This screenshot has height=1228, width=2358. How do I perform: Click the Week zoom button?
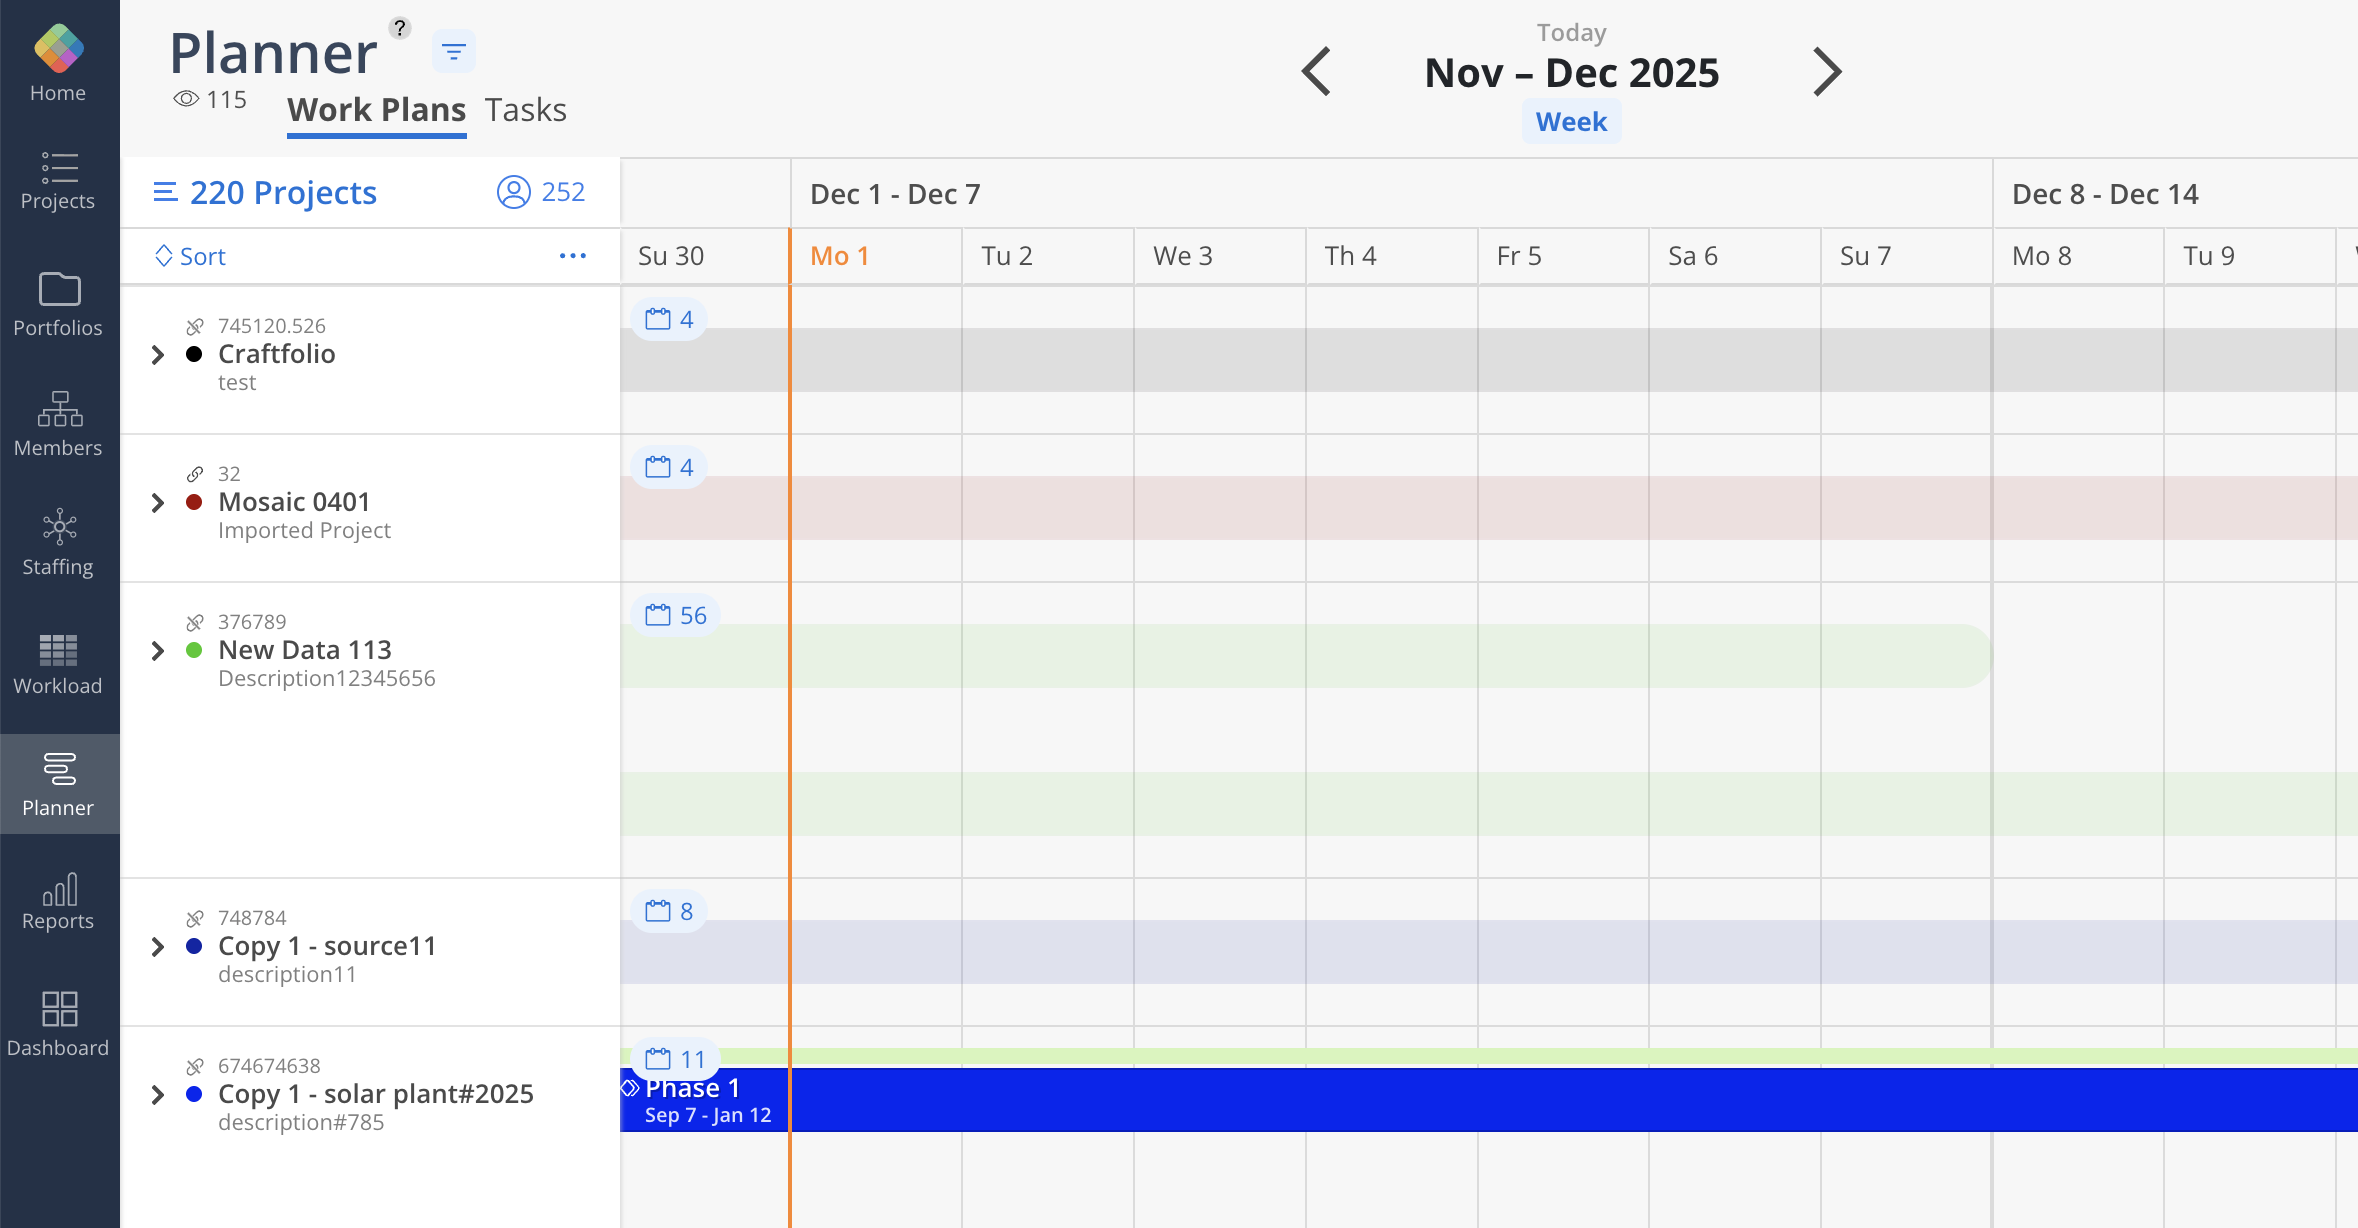pos(1570,122)
